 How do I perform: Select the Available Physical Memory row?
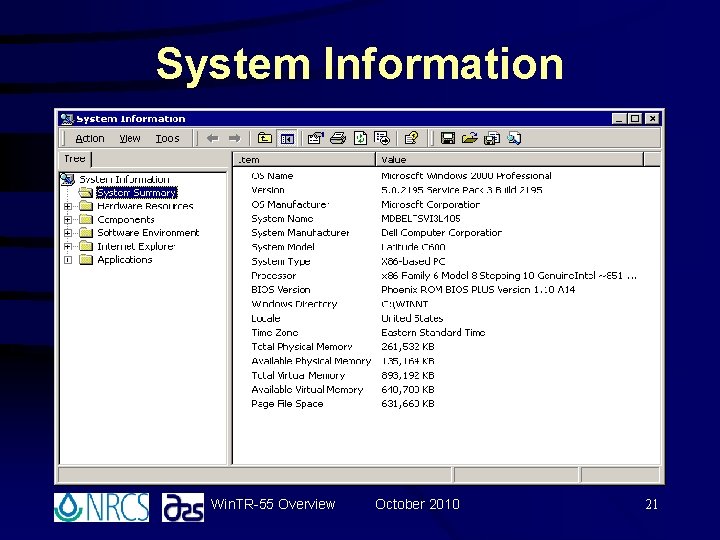point(446,361)
